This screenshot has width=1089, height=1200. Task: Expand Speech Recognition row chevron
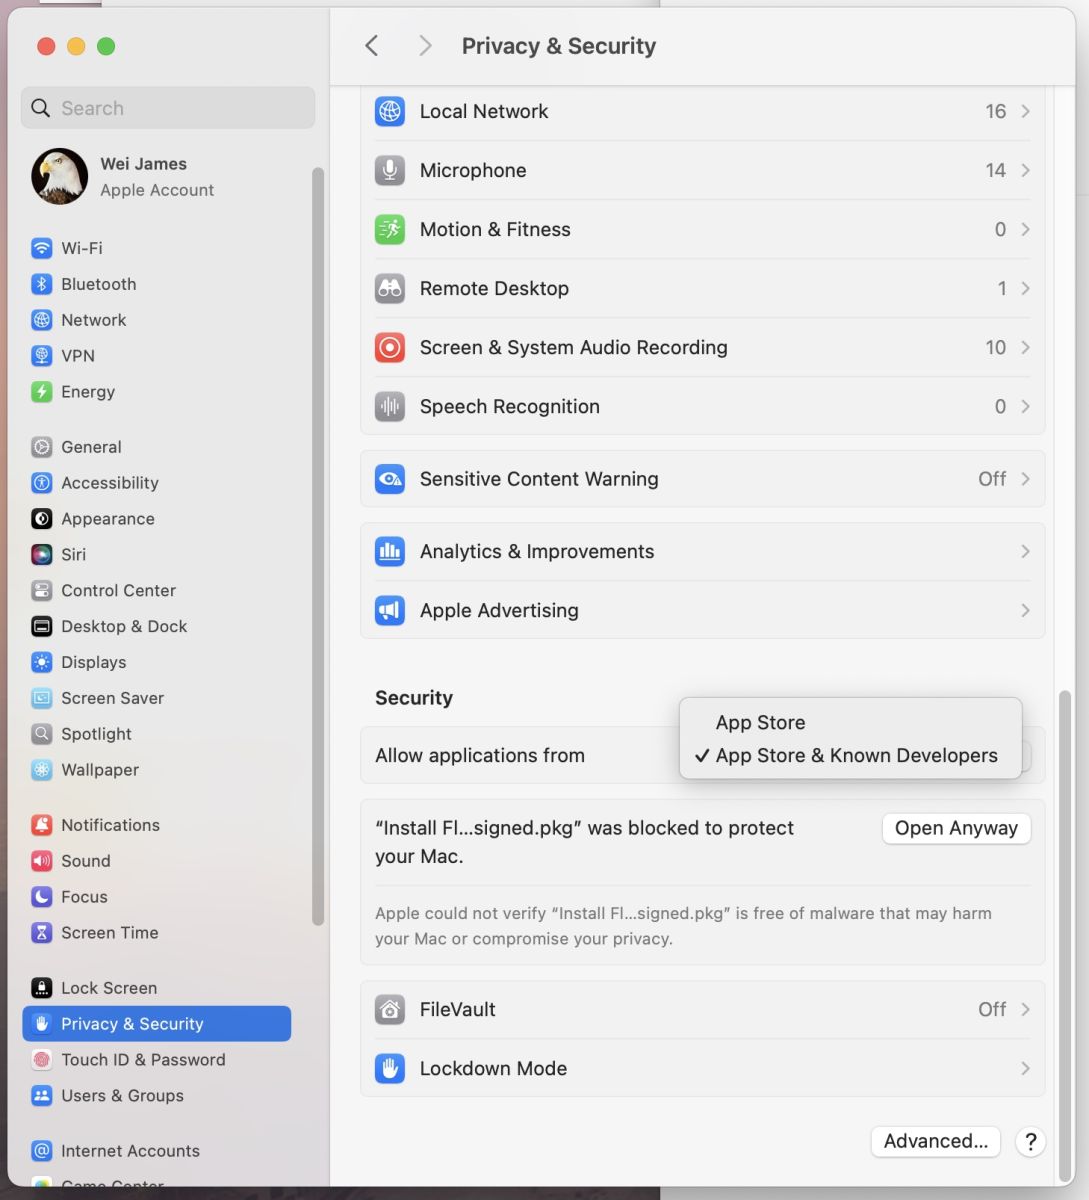[x=1025, y=406]
